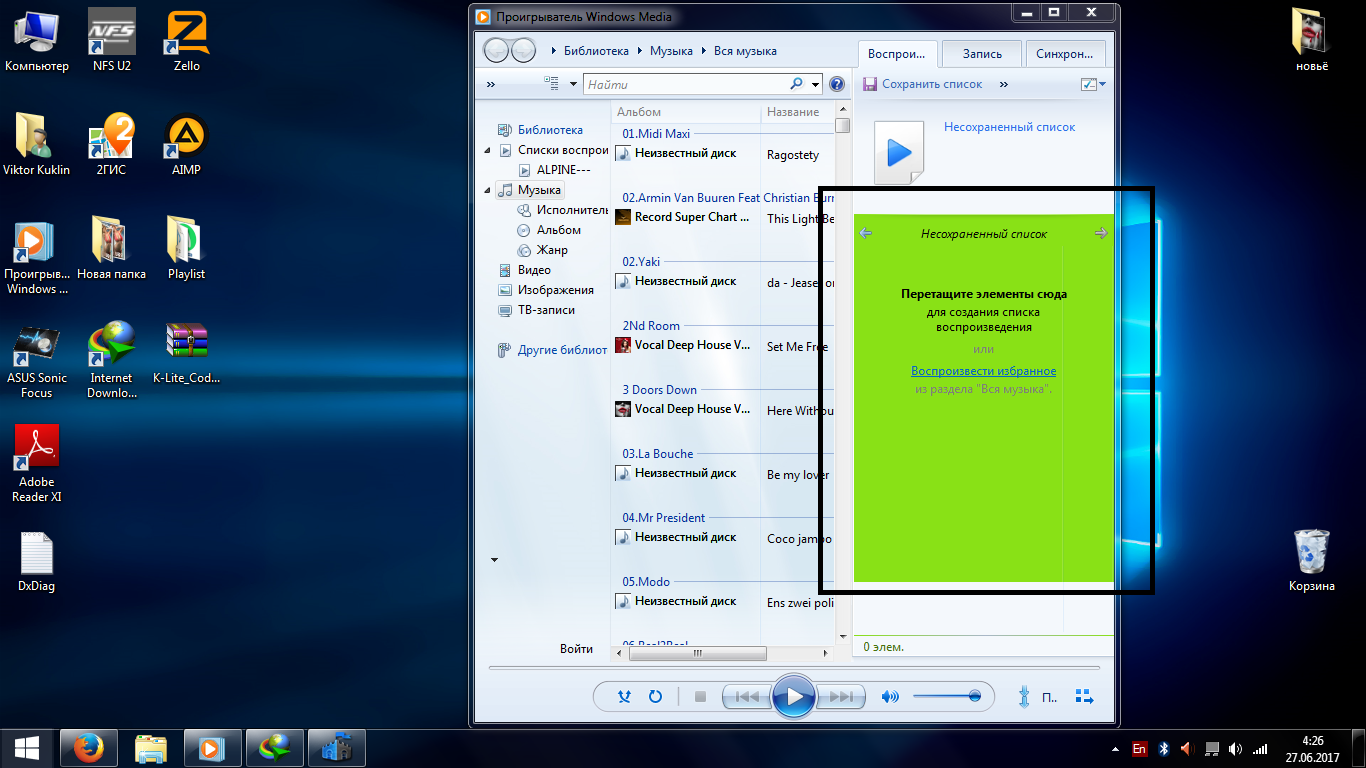The image size is (1366, 768).
Task: Toggle repeat playback mode
Action: pos(656,697)
